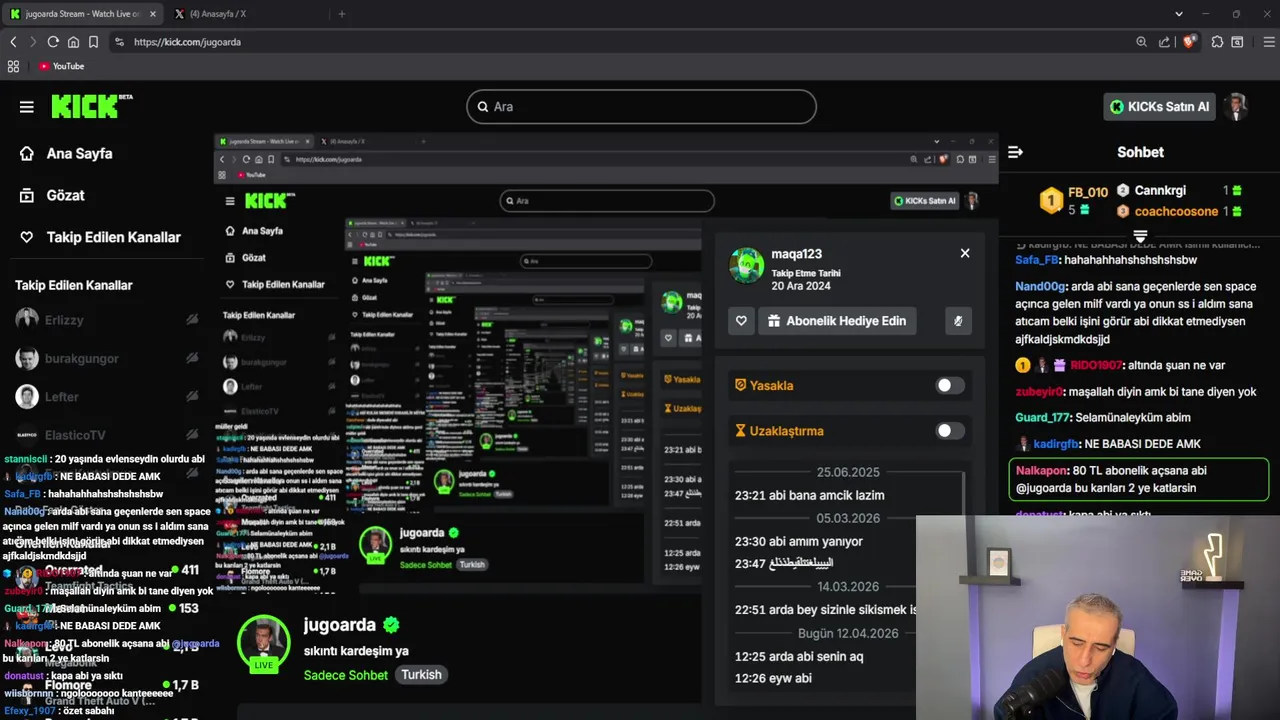
Task: Click the Sohbet chat header
Action: tap(1140, 152)
